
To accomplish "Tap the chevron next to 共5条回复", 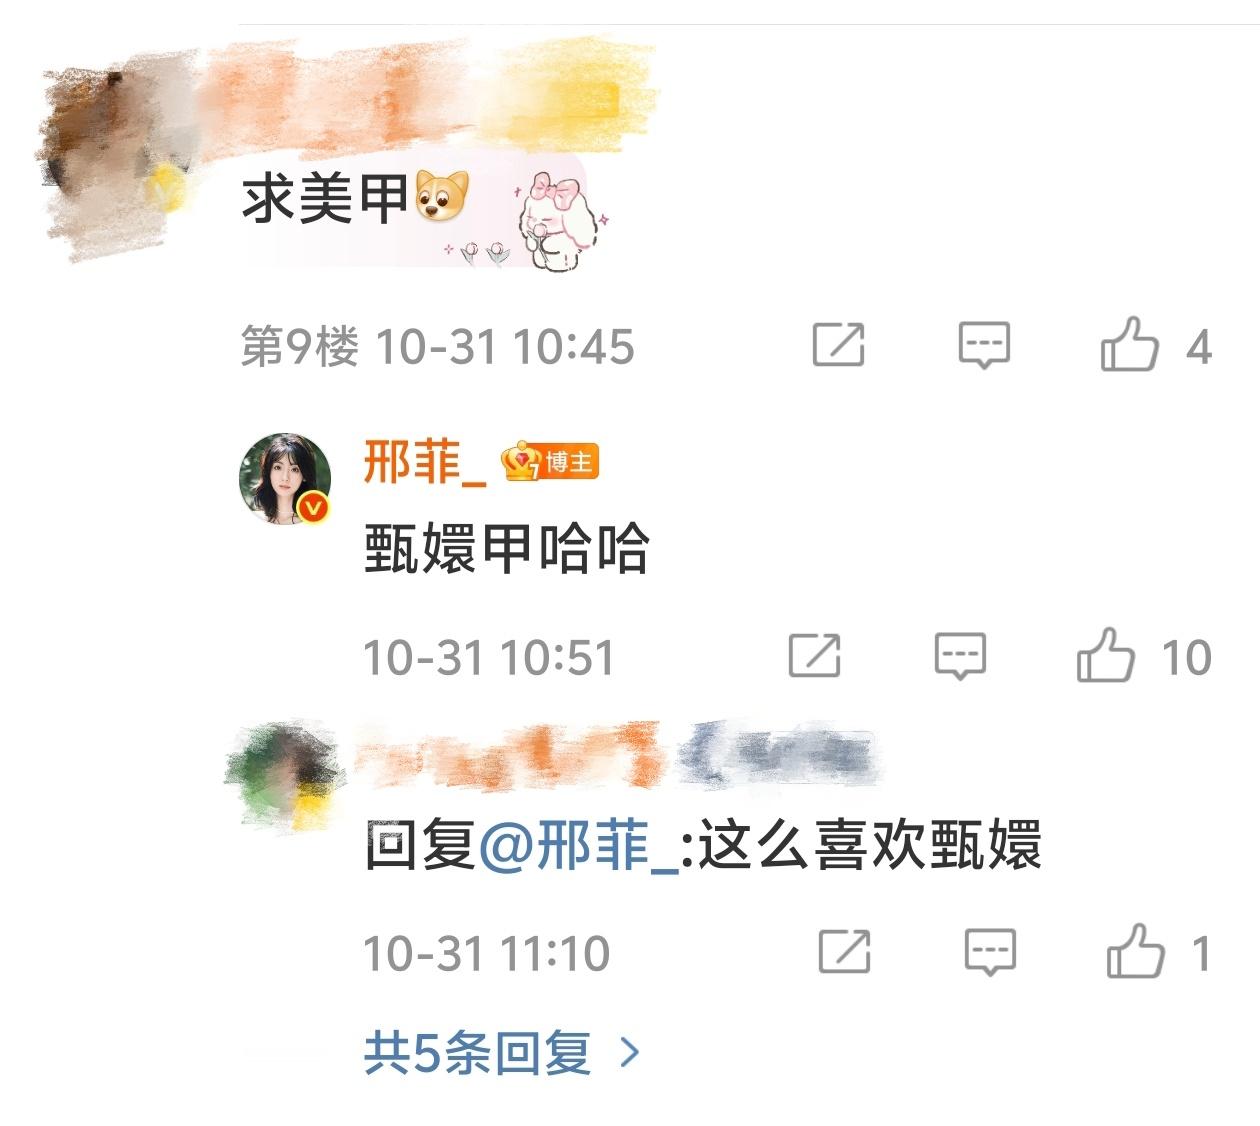I will click(630, 1053).
